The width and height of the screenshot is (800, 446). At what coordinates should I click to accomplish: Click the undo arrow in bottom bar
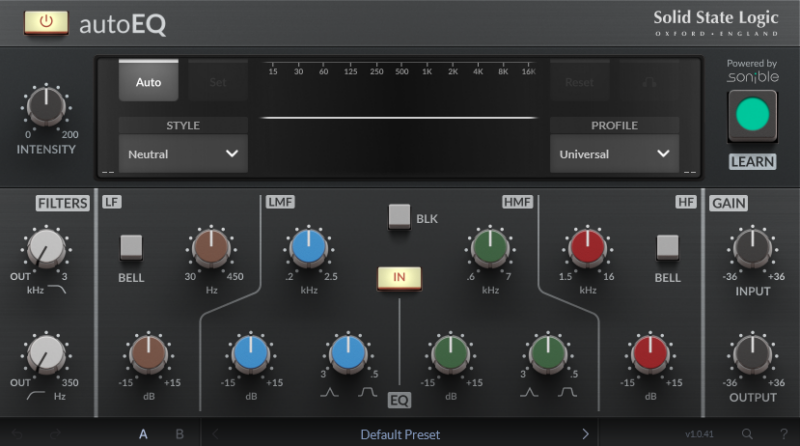click(18, 434)
